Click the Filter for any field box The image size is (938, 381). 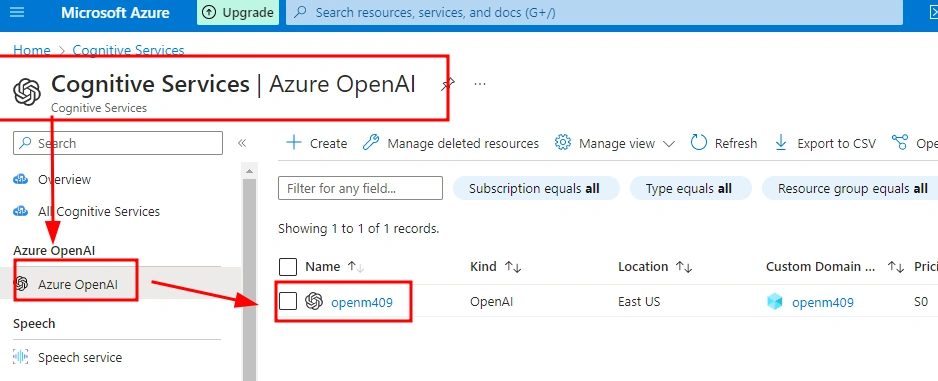[x=360, y=188]
